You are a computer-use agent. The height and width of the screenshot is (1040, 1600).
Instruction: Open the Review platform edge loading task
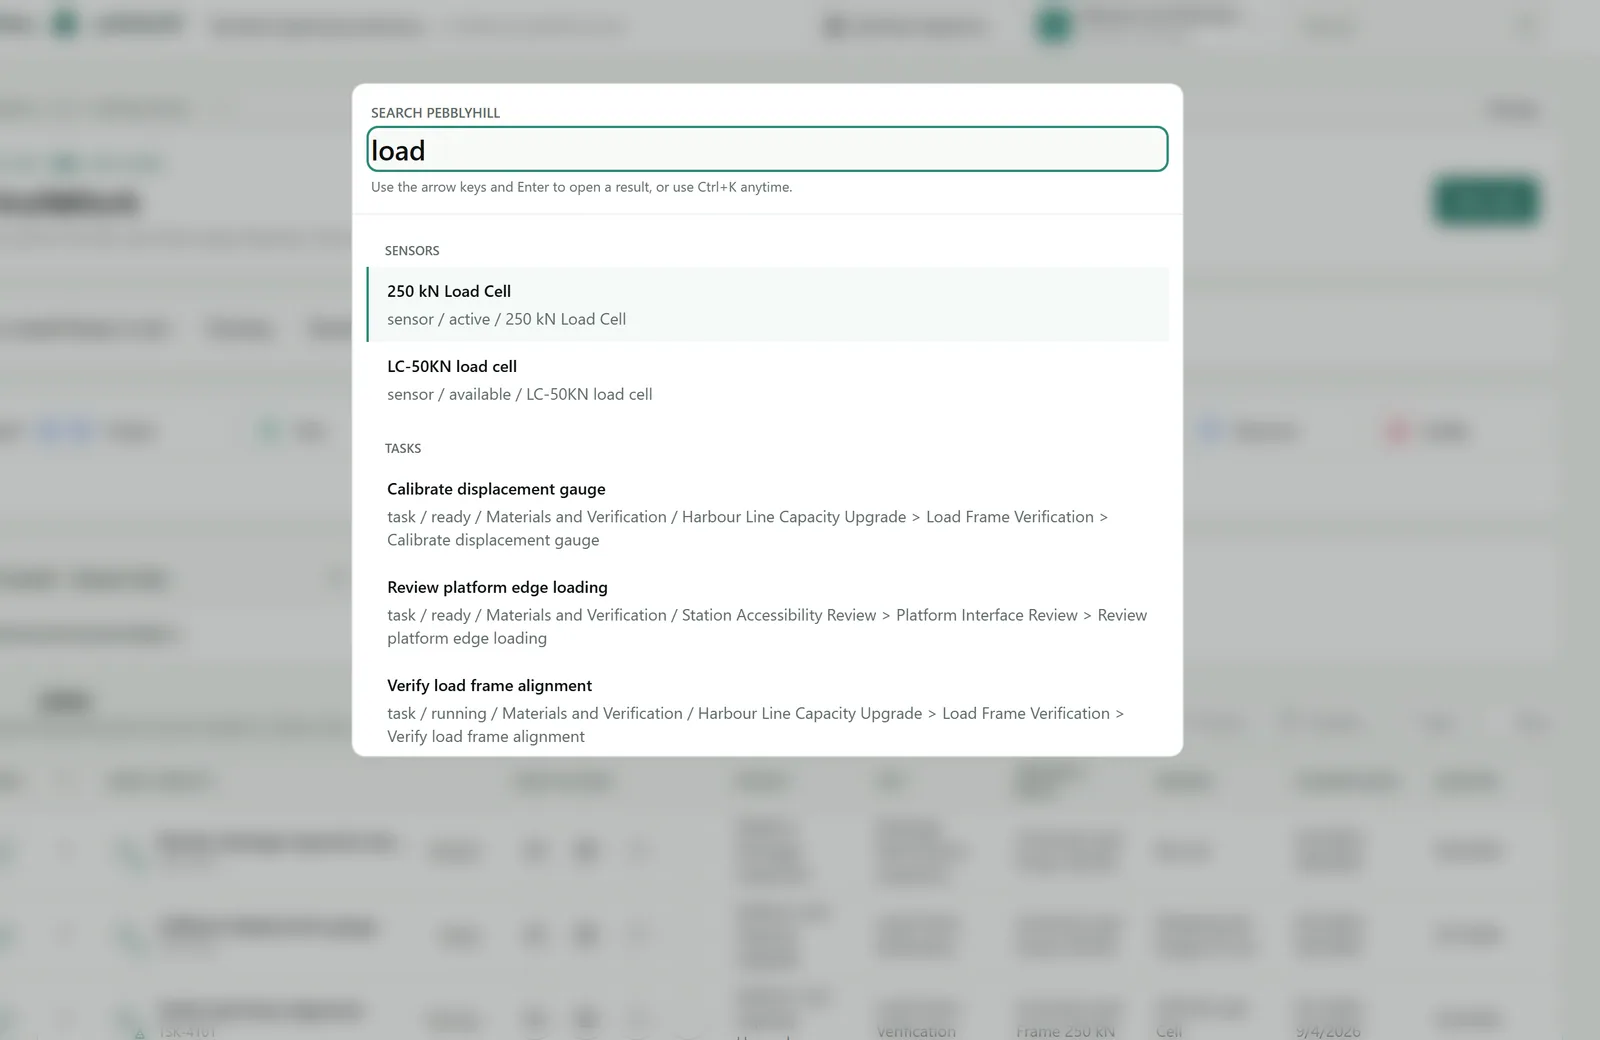pyautogui.click(x=767, y=612)
